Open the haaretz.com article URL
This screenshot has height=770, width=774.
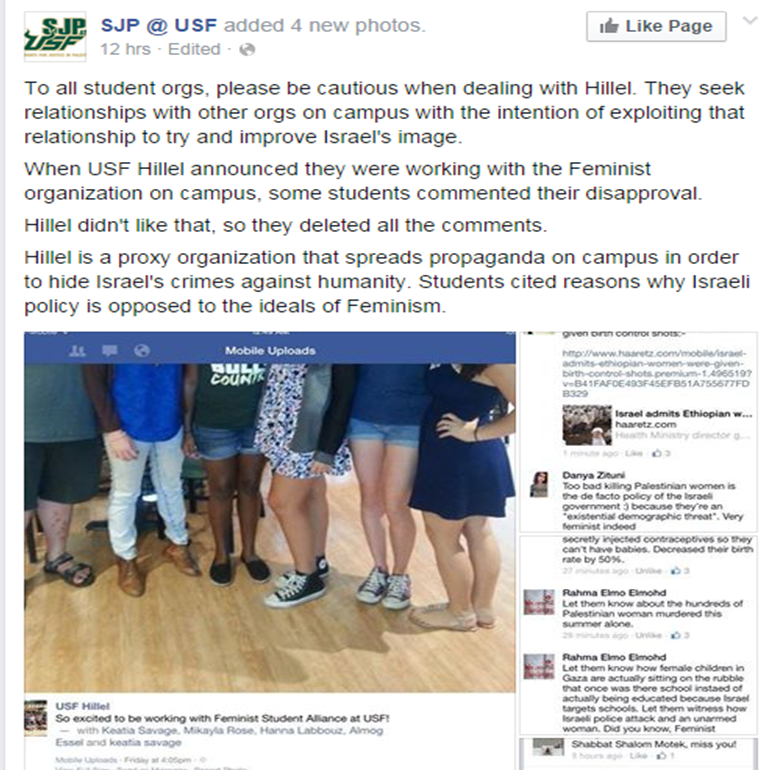[657, 373]
